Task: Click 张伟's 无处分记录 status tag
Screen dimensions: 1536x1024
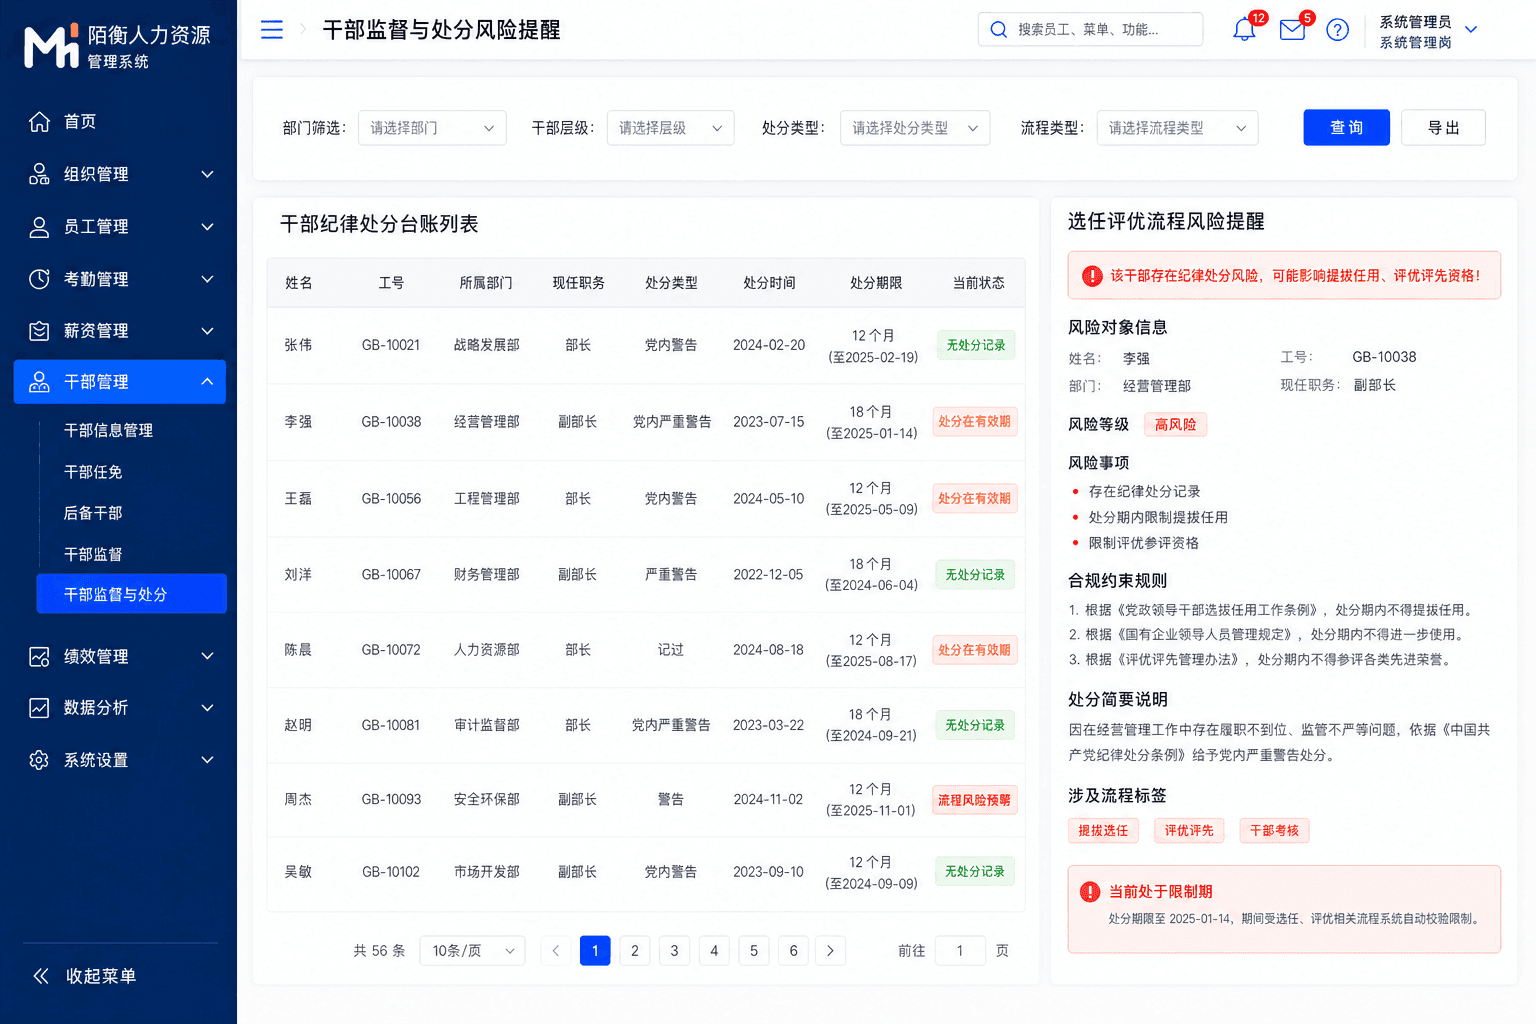Action: (976, 345)
